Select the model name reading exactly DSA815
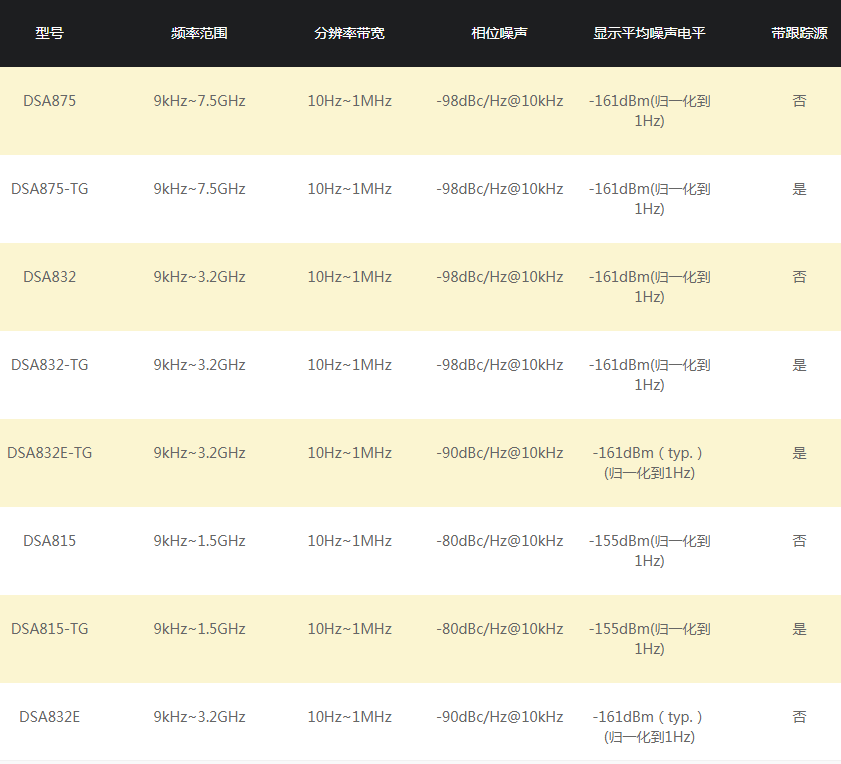This screenshot has width=841, height=764. click(x=49, y=541)
